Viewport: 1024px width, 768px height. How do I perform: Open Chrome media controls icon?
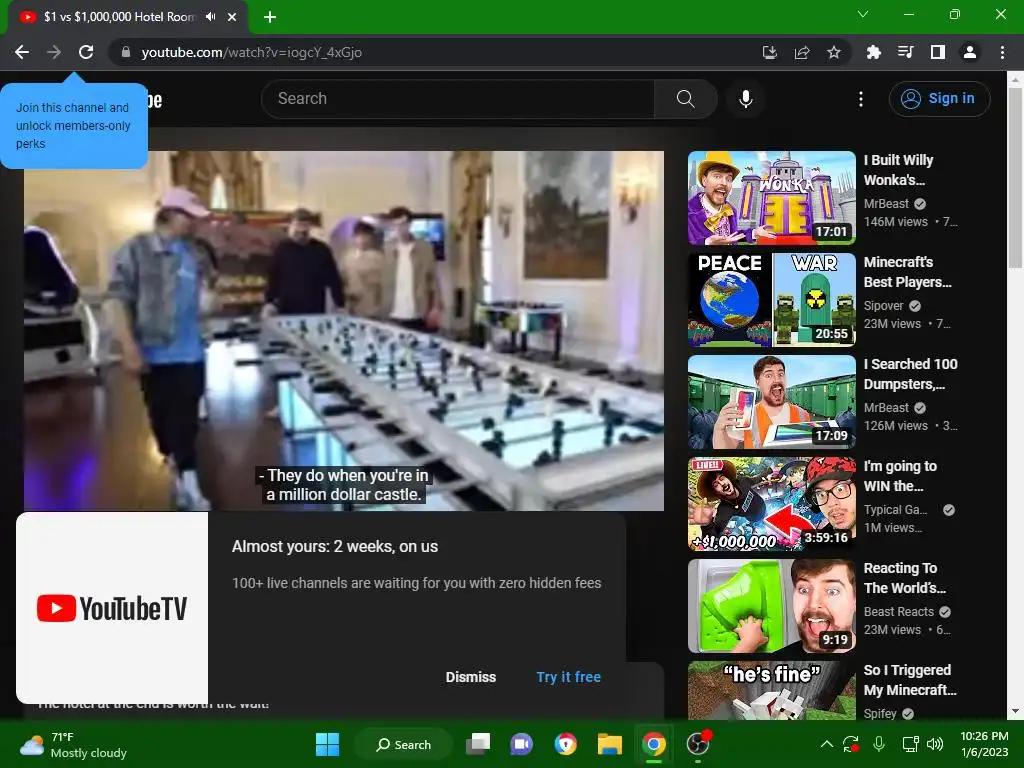pos(905,52)
